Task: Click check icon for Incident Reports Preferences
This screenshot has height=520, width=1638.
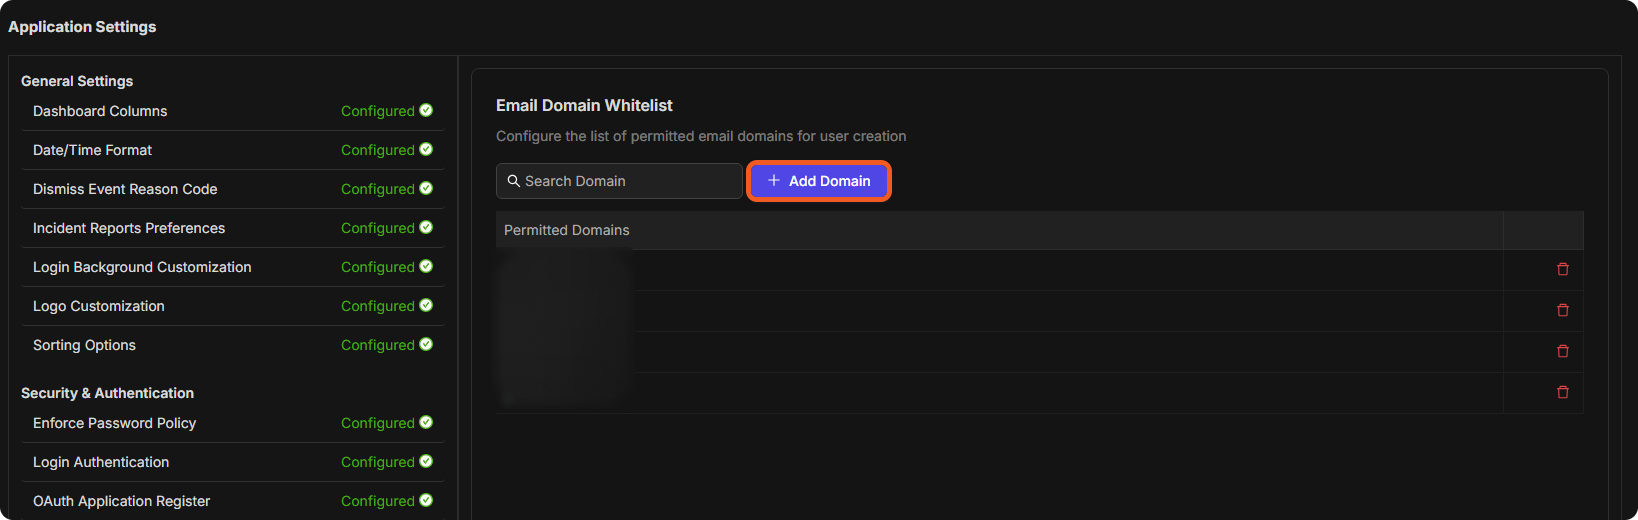Action: pyautogui.click(x=426, y=227)
